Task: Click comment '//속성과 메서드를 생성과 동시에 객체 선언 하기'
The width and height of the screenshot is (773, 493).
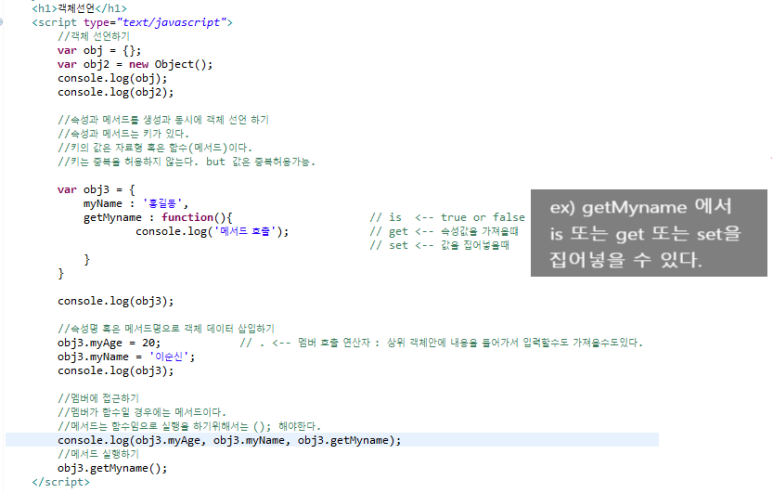Action: coord(163,120)
